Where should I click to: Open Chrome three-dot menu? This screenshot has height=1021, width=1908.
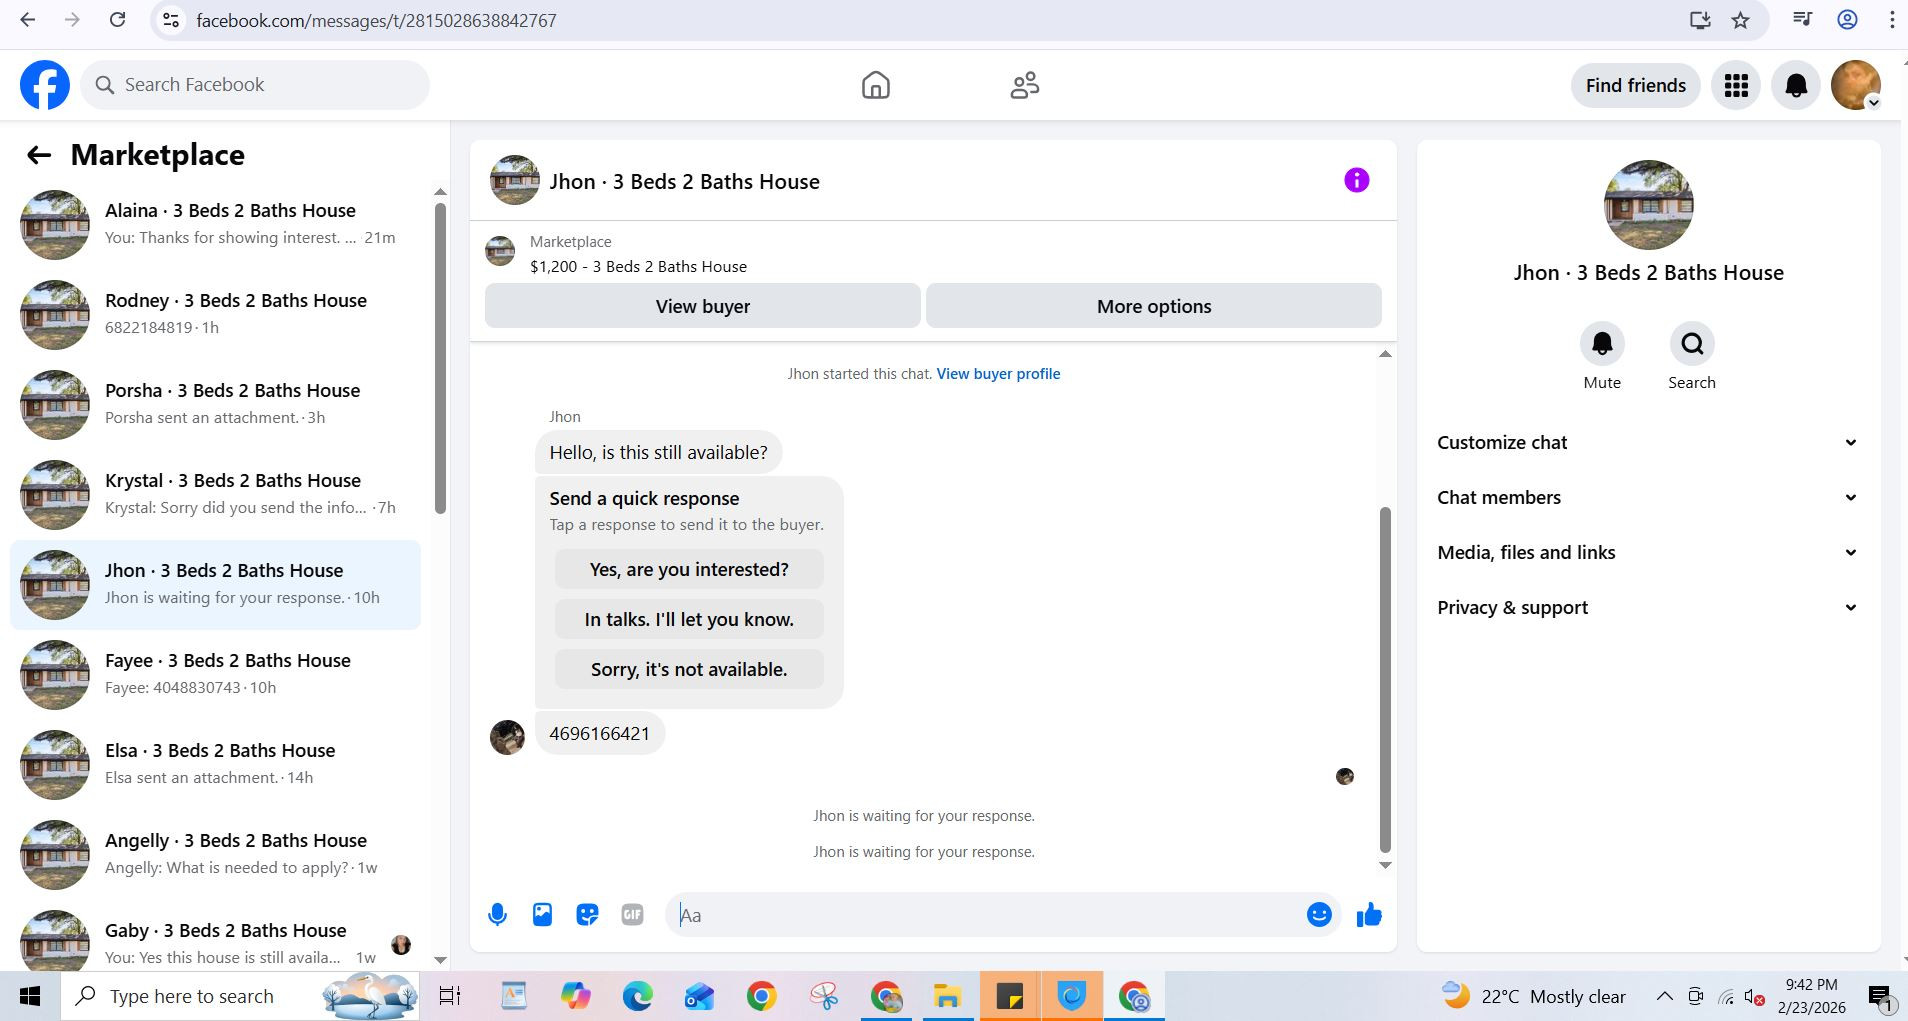[x=1892, y=20]
